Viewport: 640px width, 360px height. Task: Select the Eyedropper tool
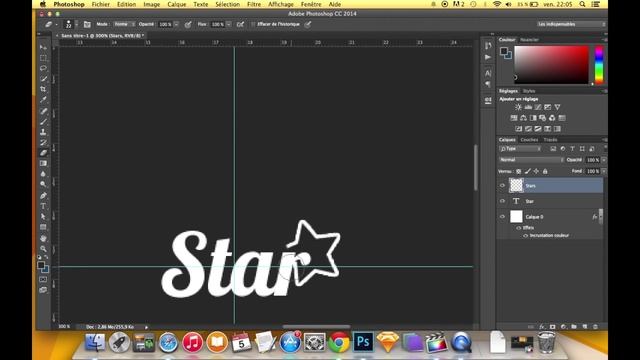43,100
